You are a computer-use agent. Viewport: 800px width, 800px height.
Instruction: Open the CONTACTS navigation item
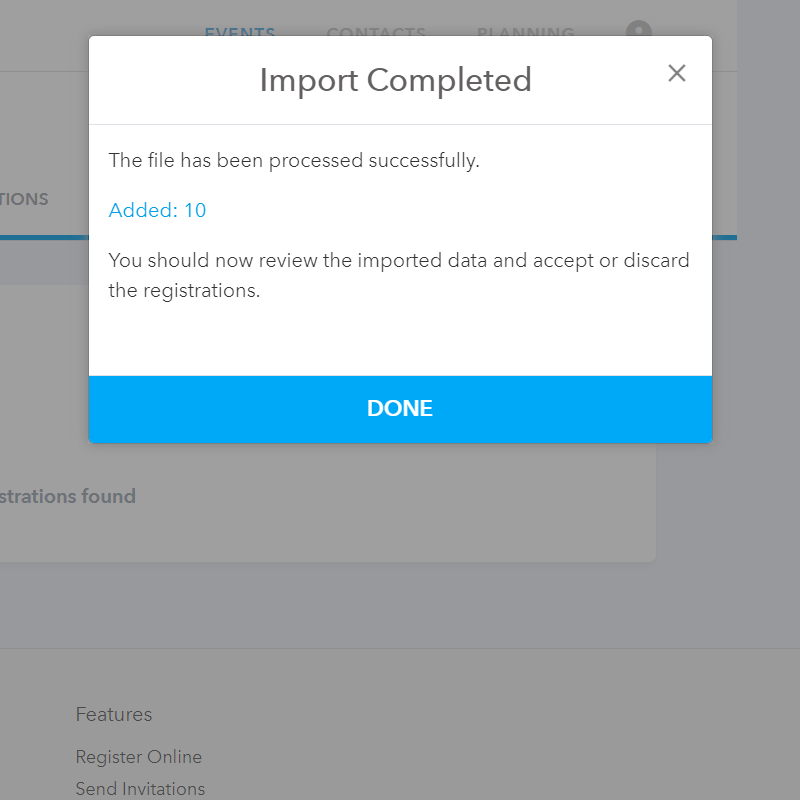click(376, 32)
